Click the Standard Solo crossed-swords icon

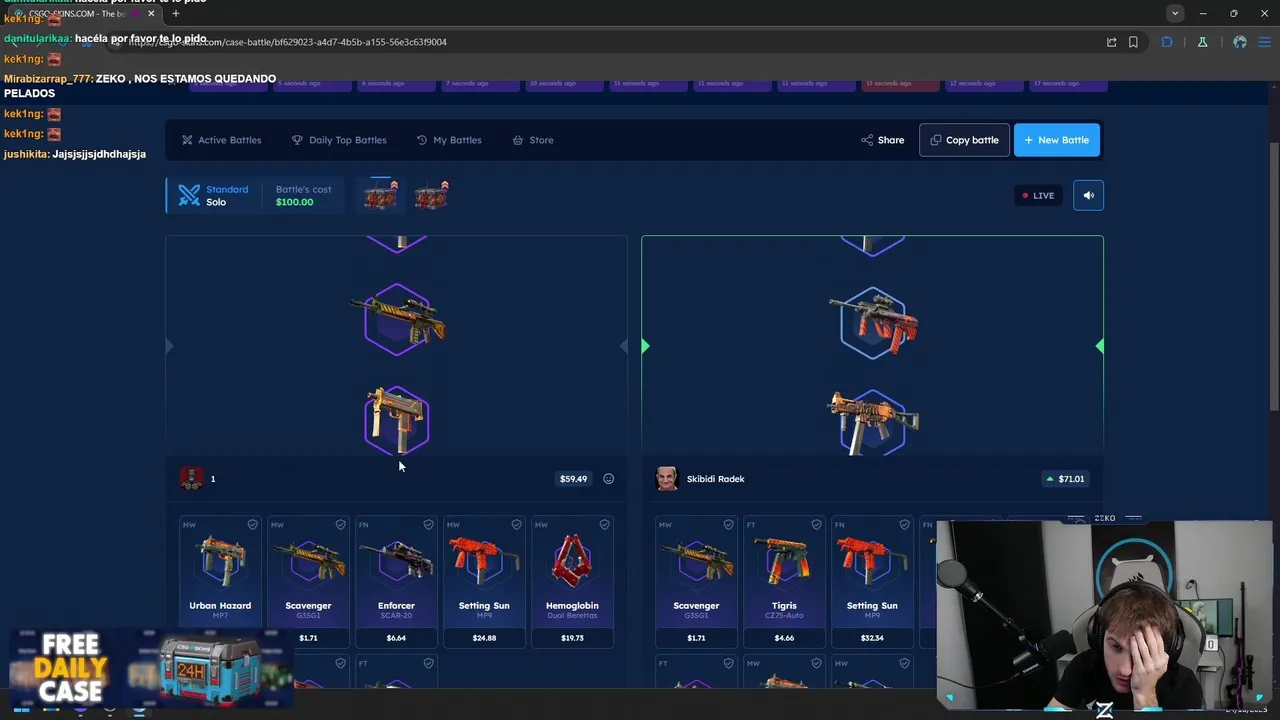189,195
